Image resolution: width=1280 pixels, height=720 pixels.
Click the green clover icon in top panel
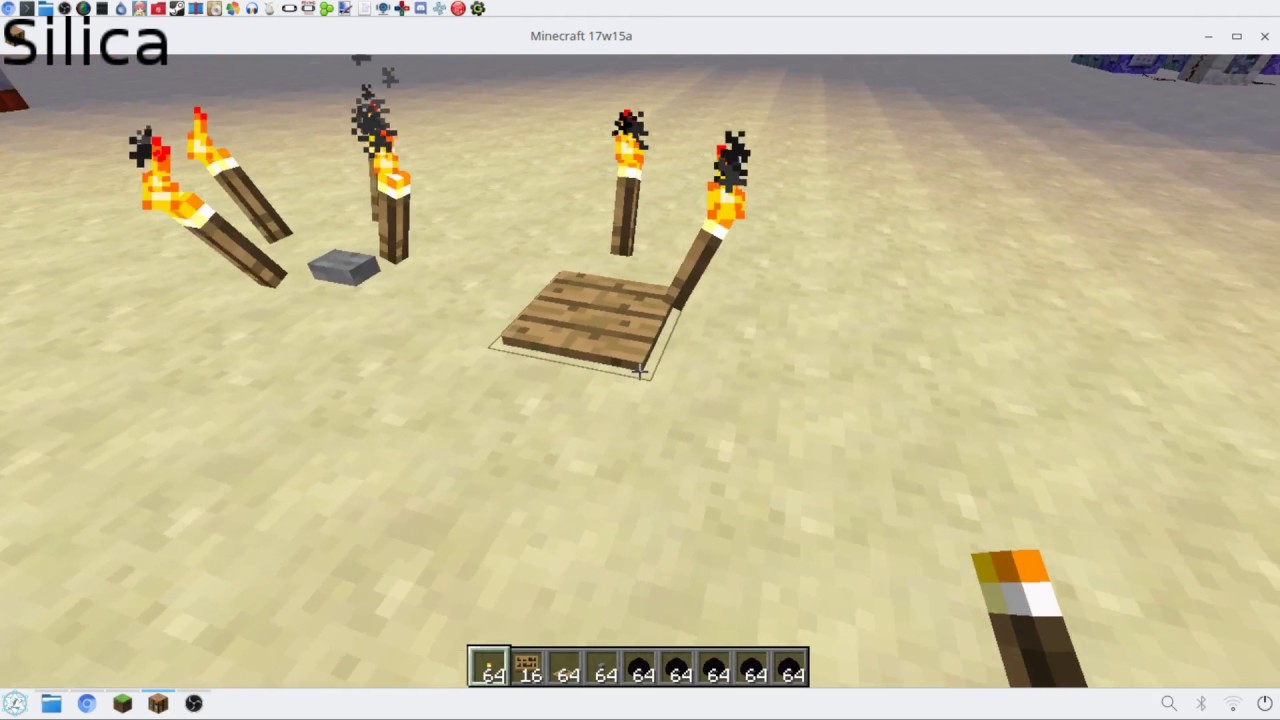327,8
